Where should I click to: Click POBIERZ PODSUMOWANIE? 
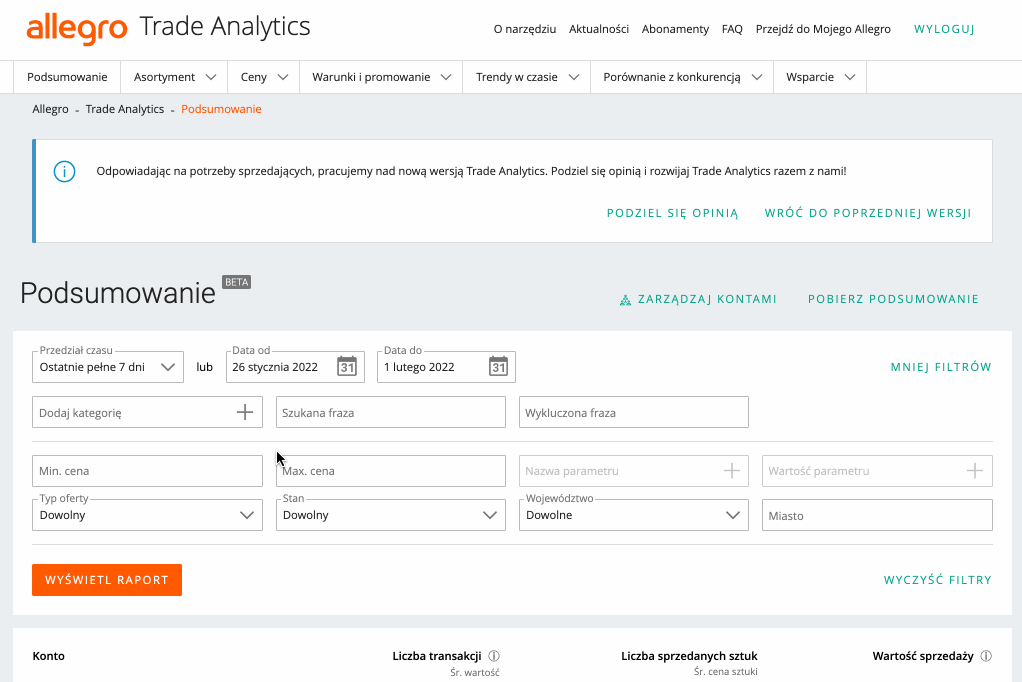[894, 299]
